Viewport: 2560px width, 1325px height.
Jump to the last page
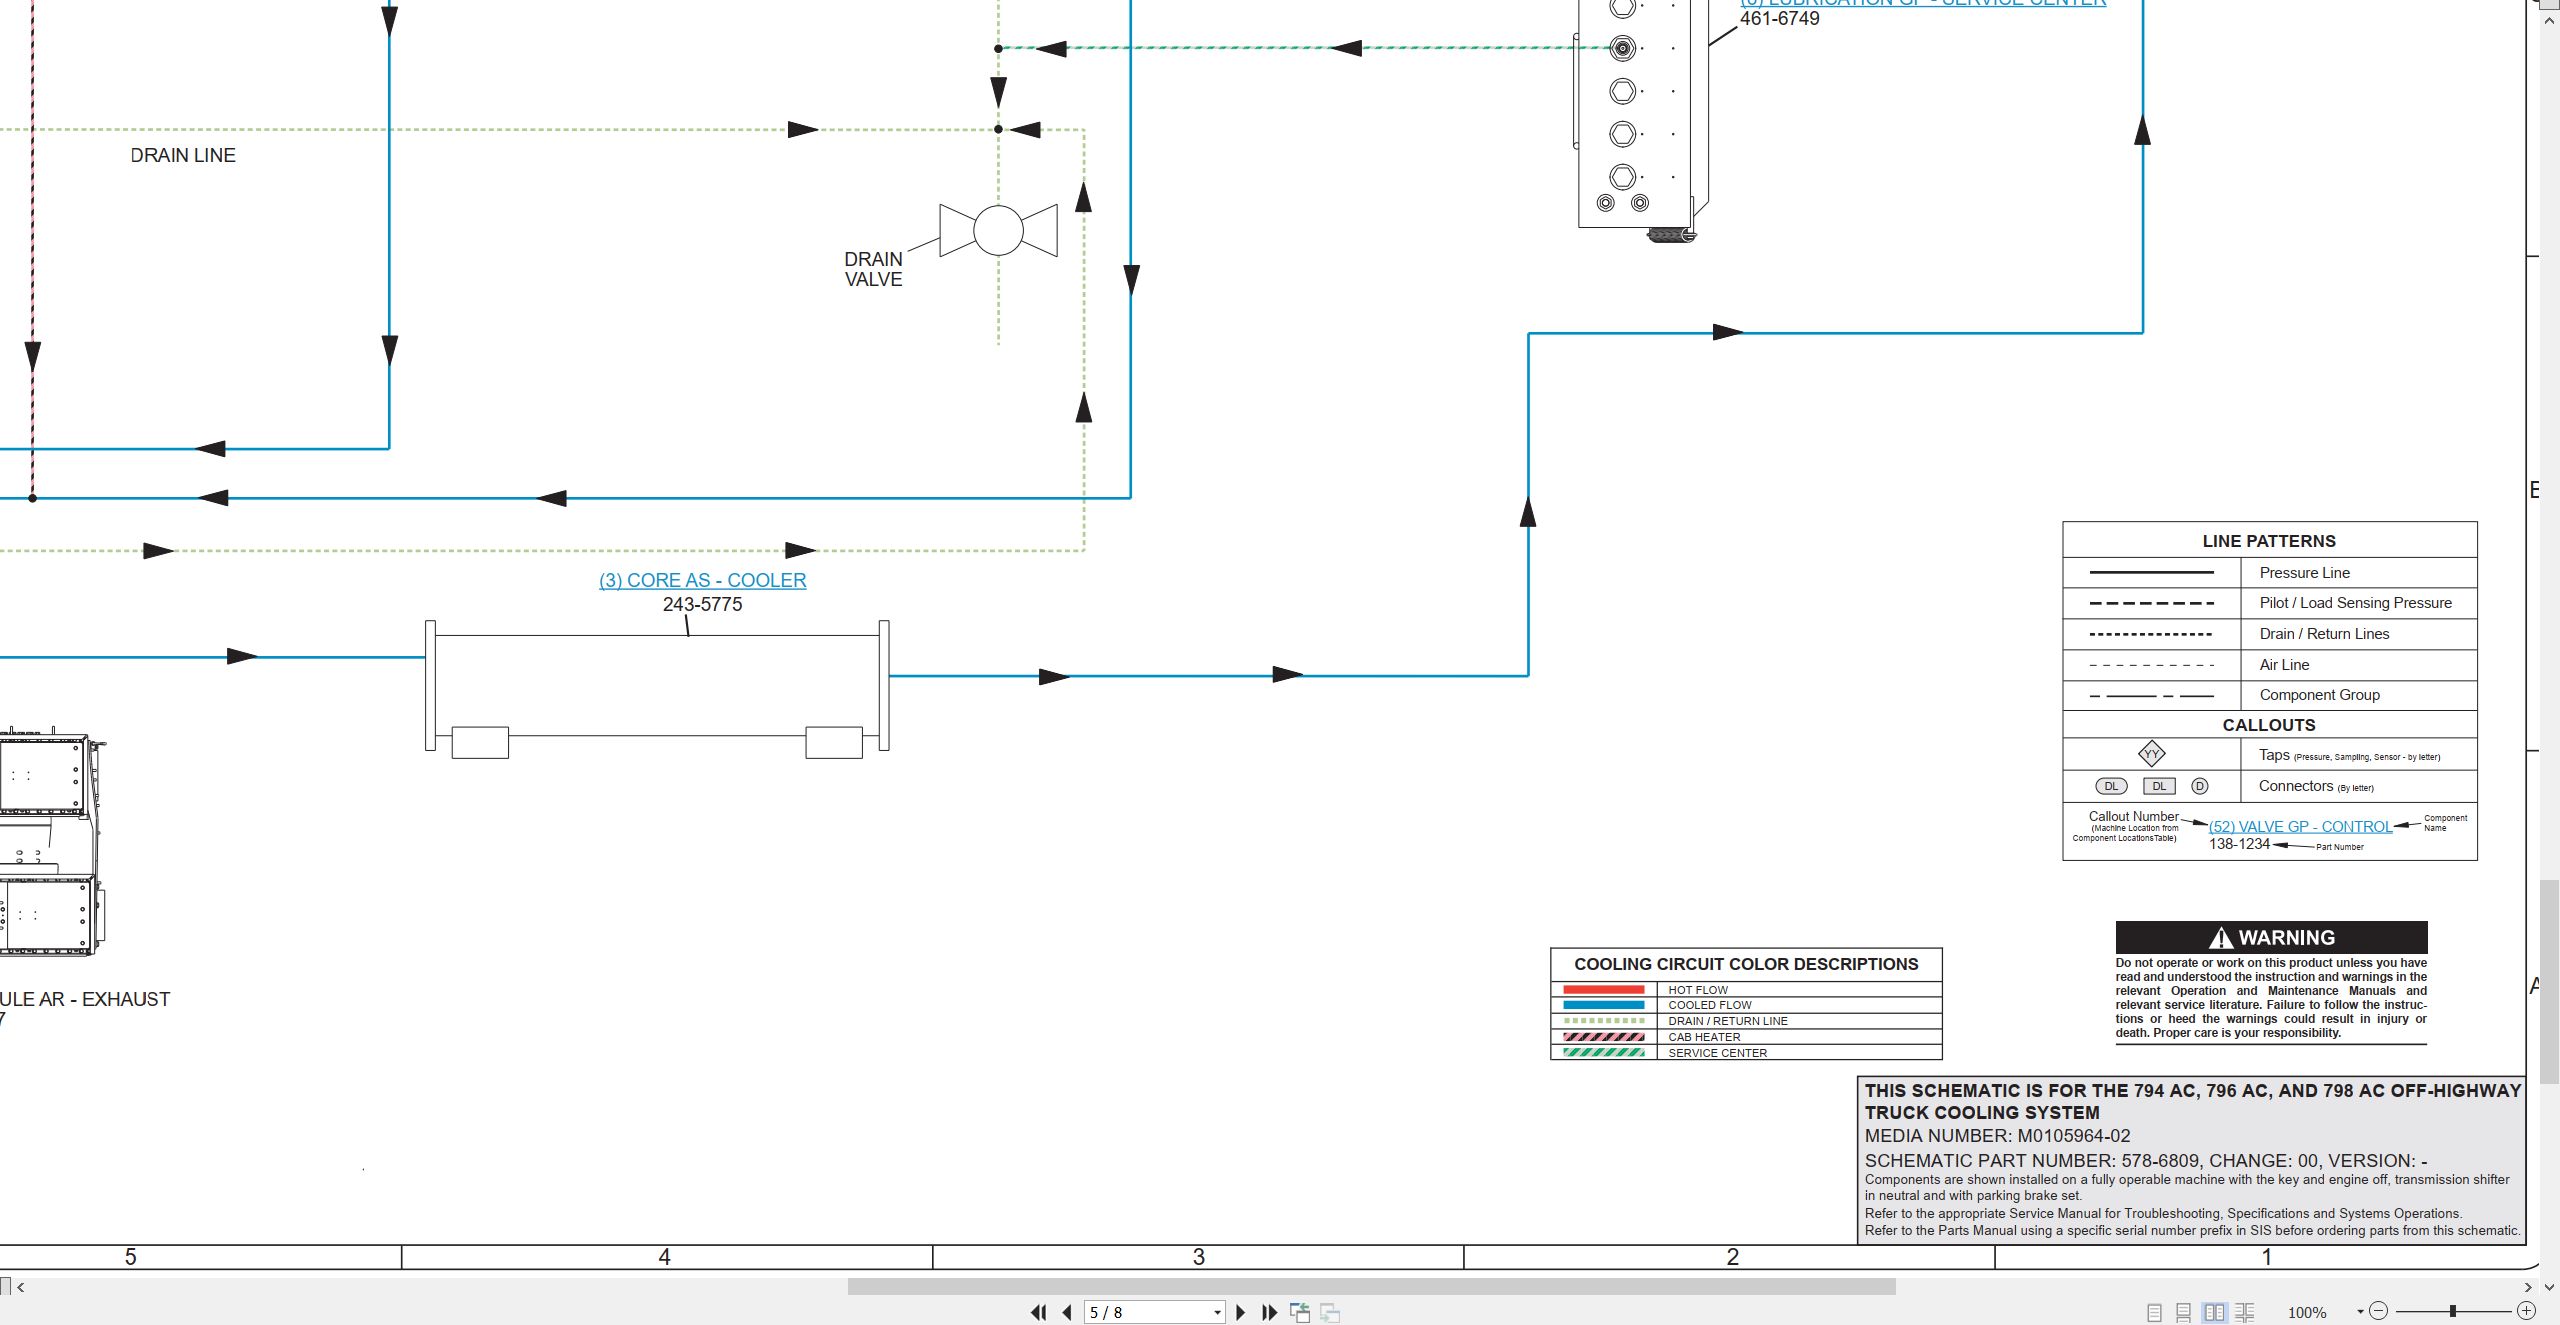(1270, 1312)
